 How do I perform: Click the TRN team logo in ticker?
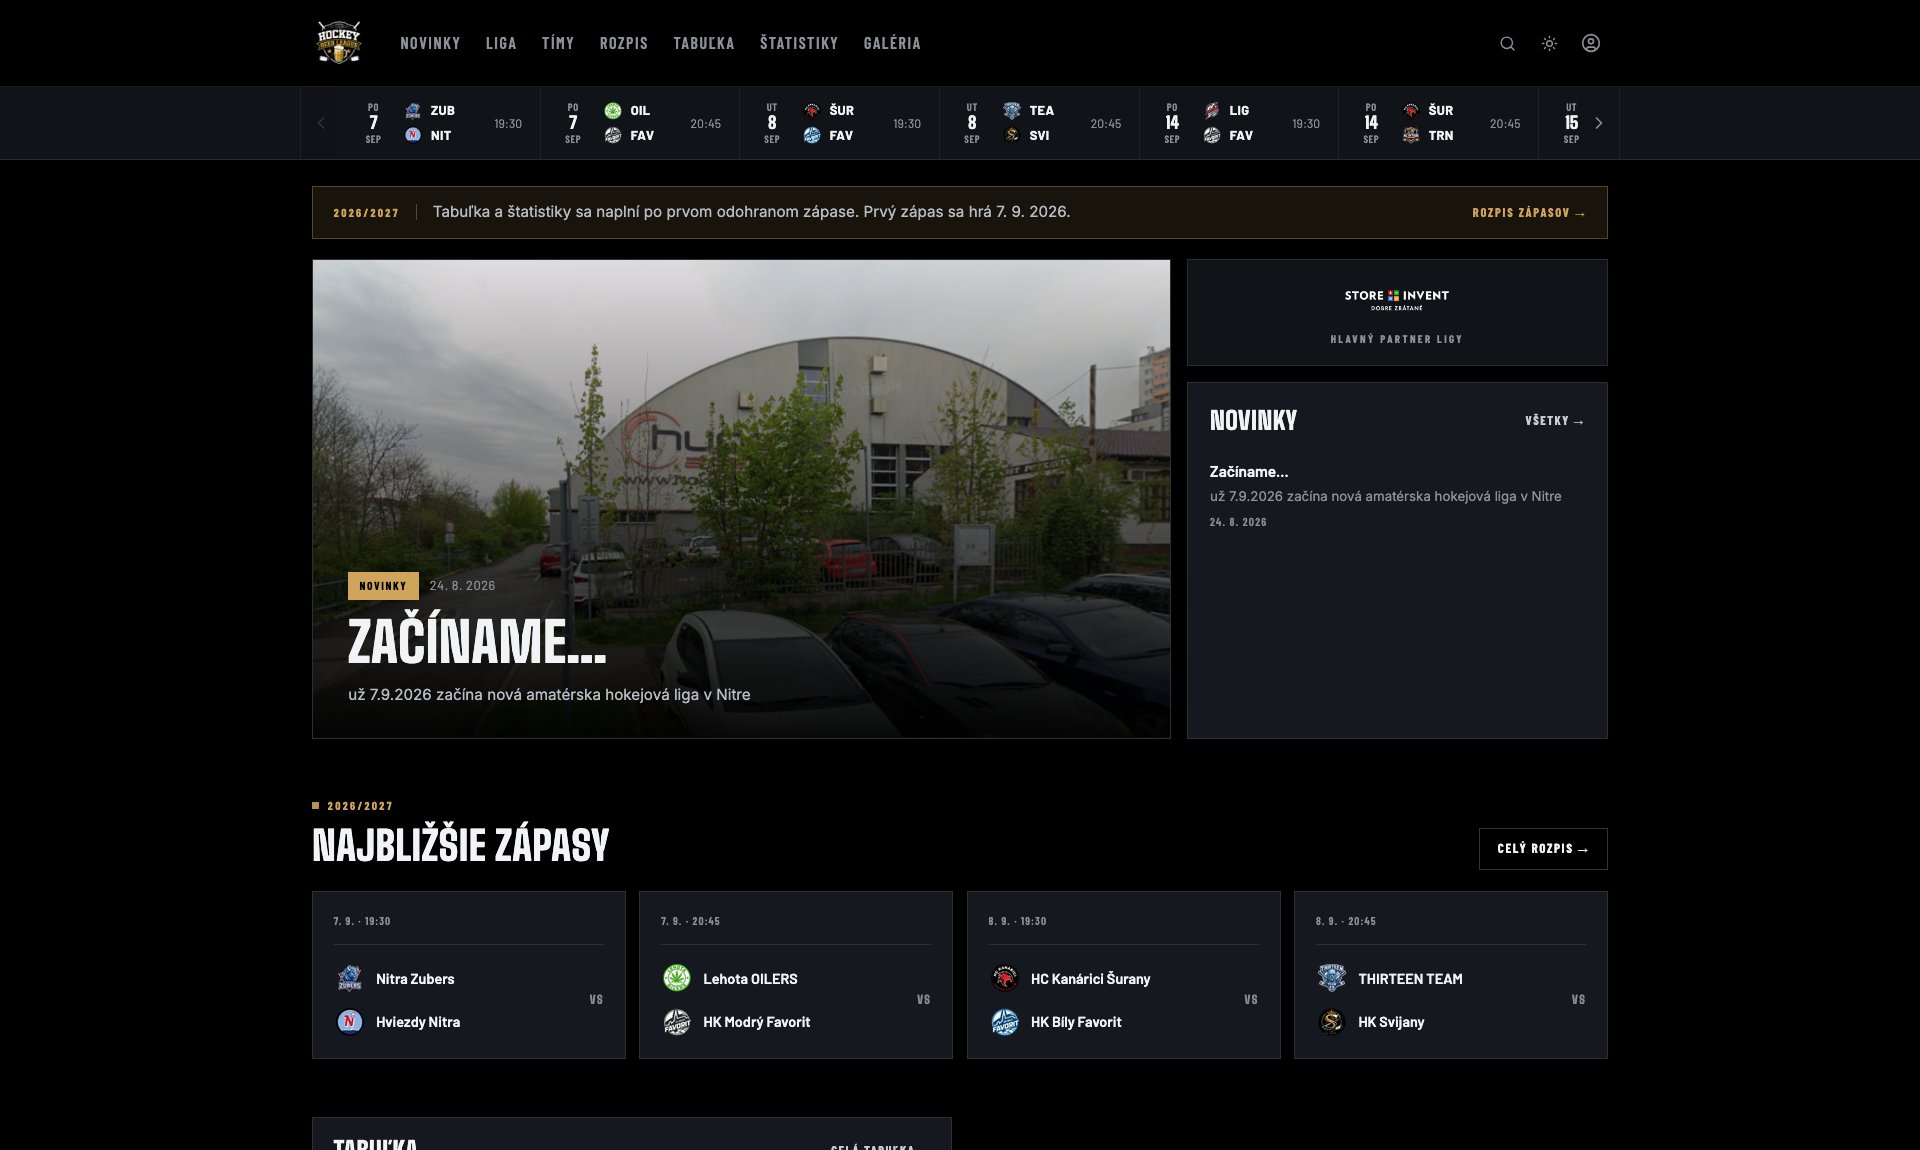click(x=1411, y=135)
